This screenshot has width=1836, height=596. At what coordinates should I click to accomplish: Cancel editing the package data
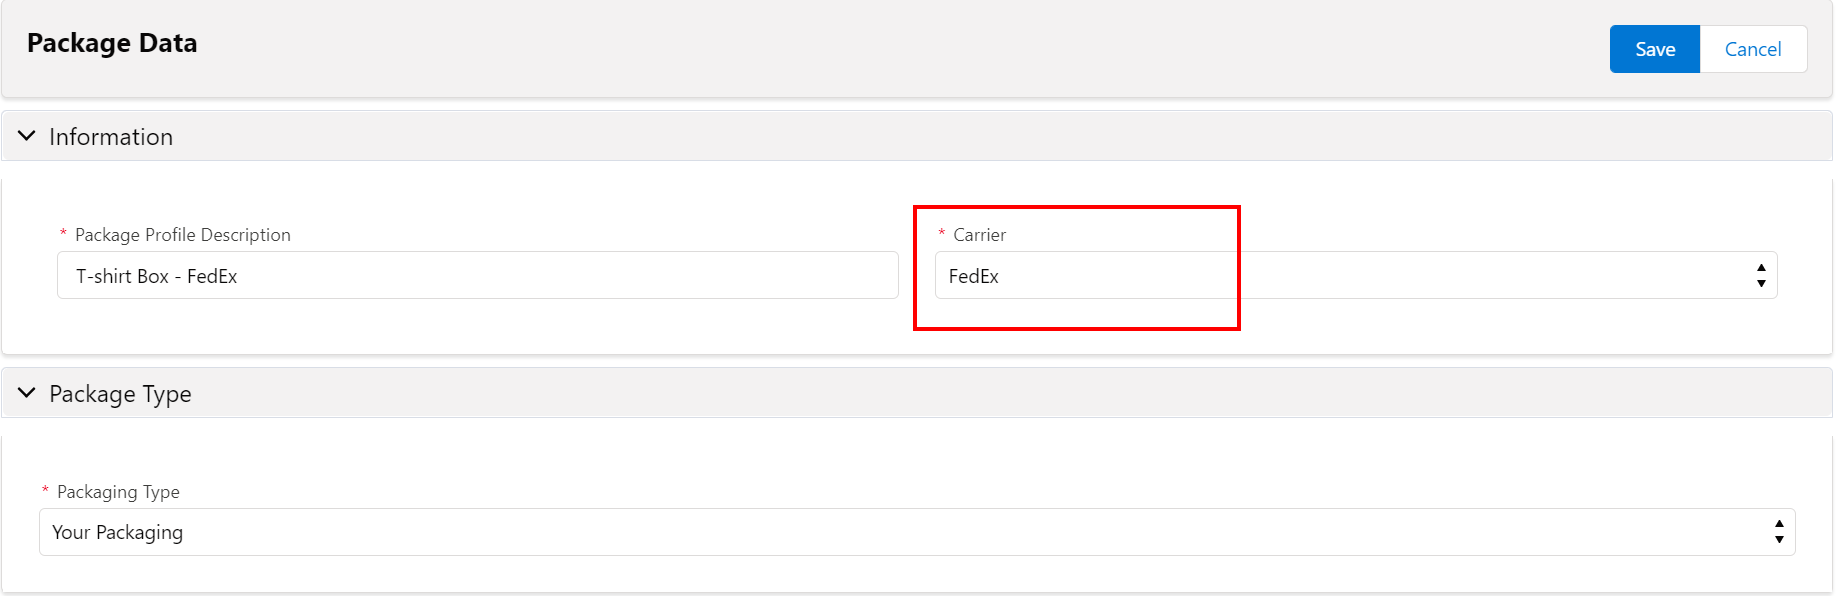(x=1753, y=49)
